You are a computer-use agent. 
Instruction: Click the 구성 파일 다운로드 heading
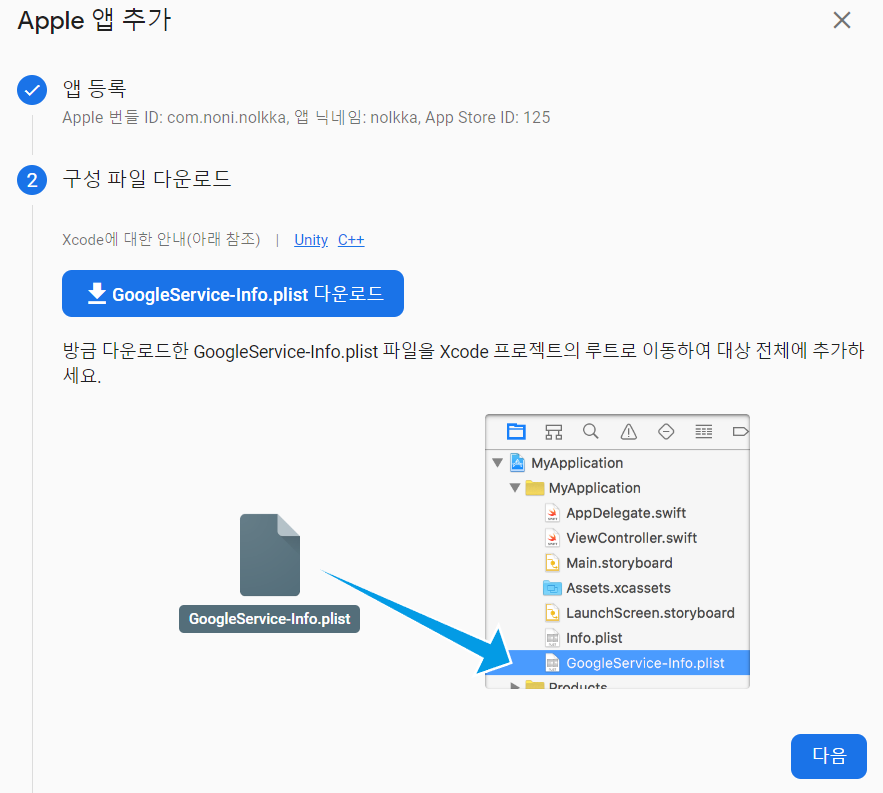146,179
